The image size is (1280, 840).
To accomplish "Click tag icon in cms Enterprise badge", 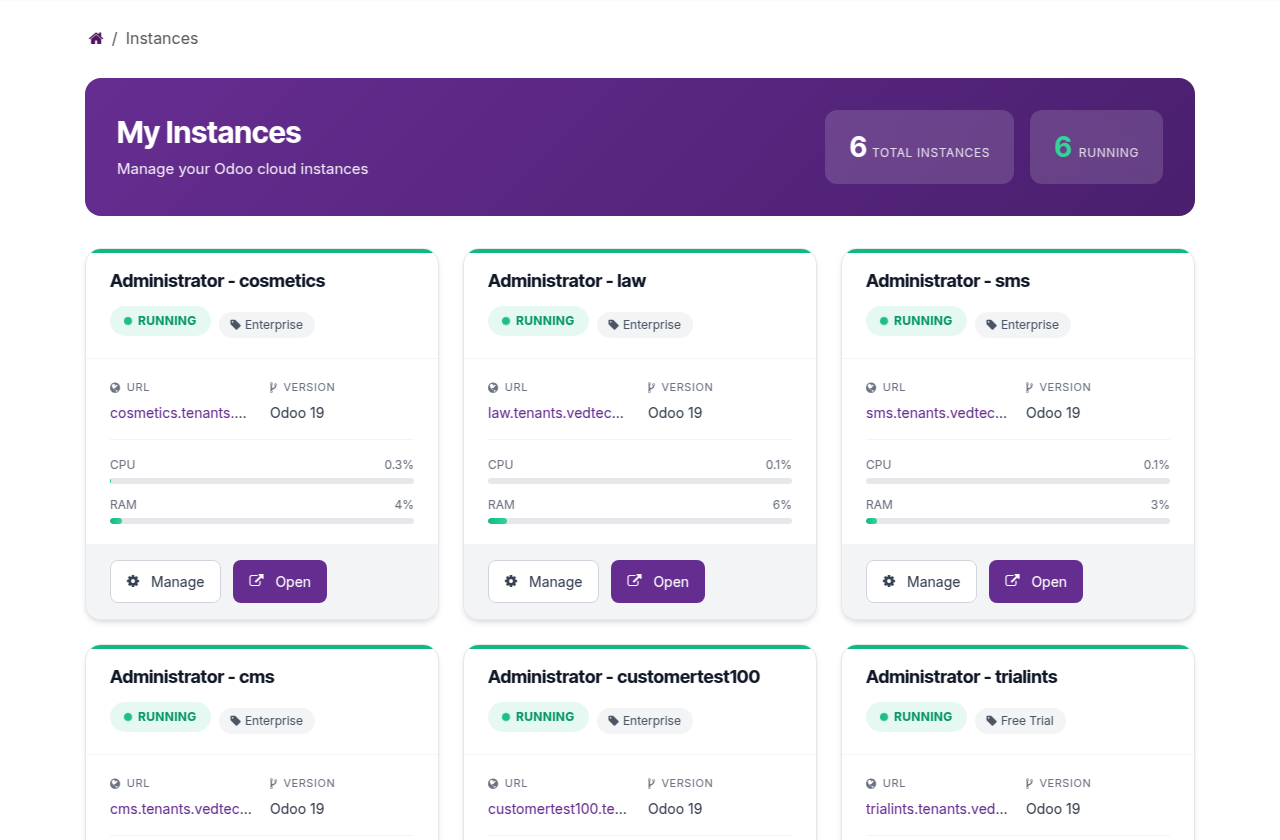I will 235,721.
